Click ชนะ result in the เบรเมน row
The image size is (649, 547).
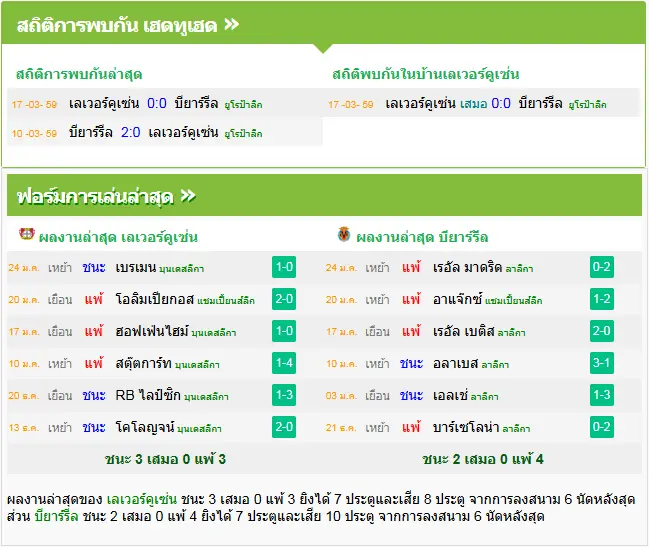click(94, 267)
